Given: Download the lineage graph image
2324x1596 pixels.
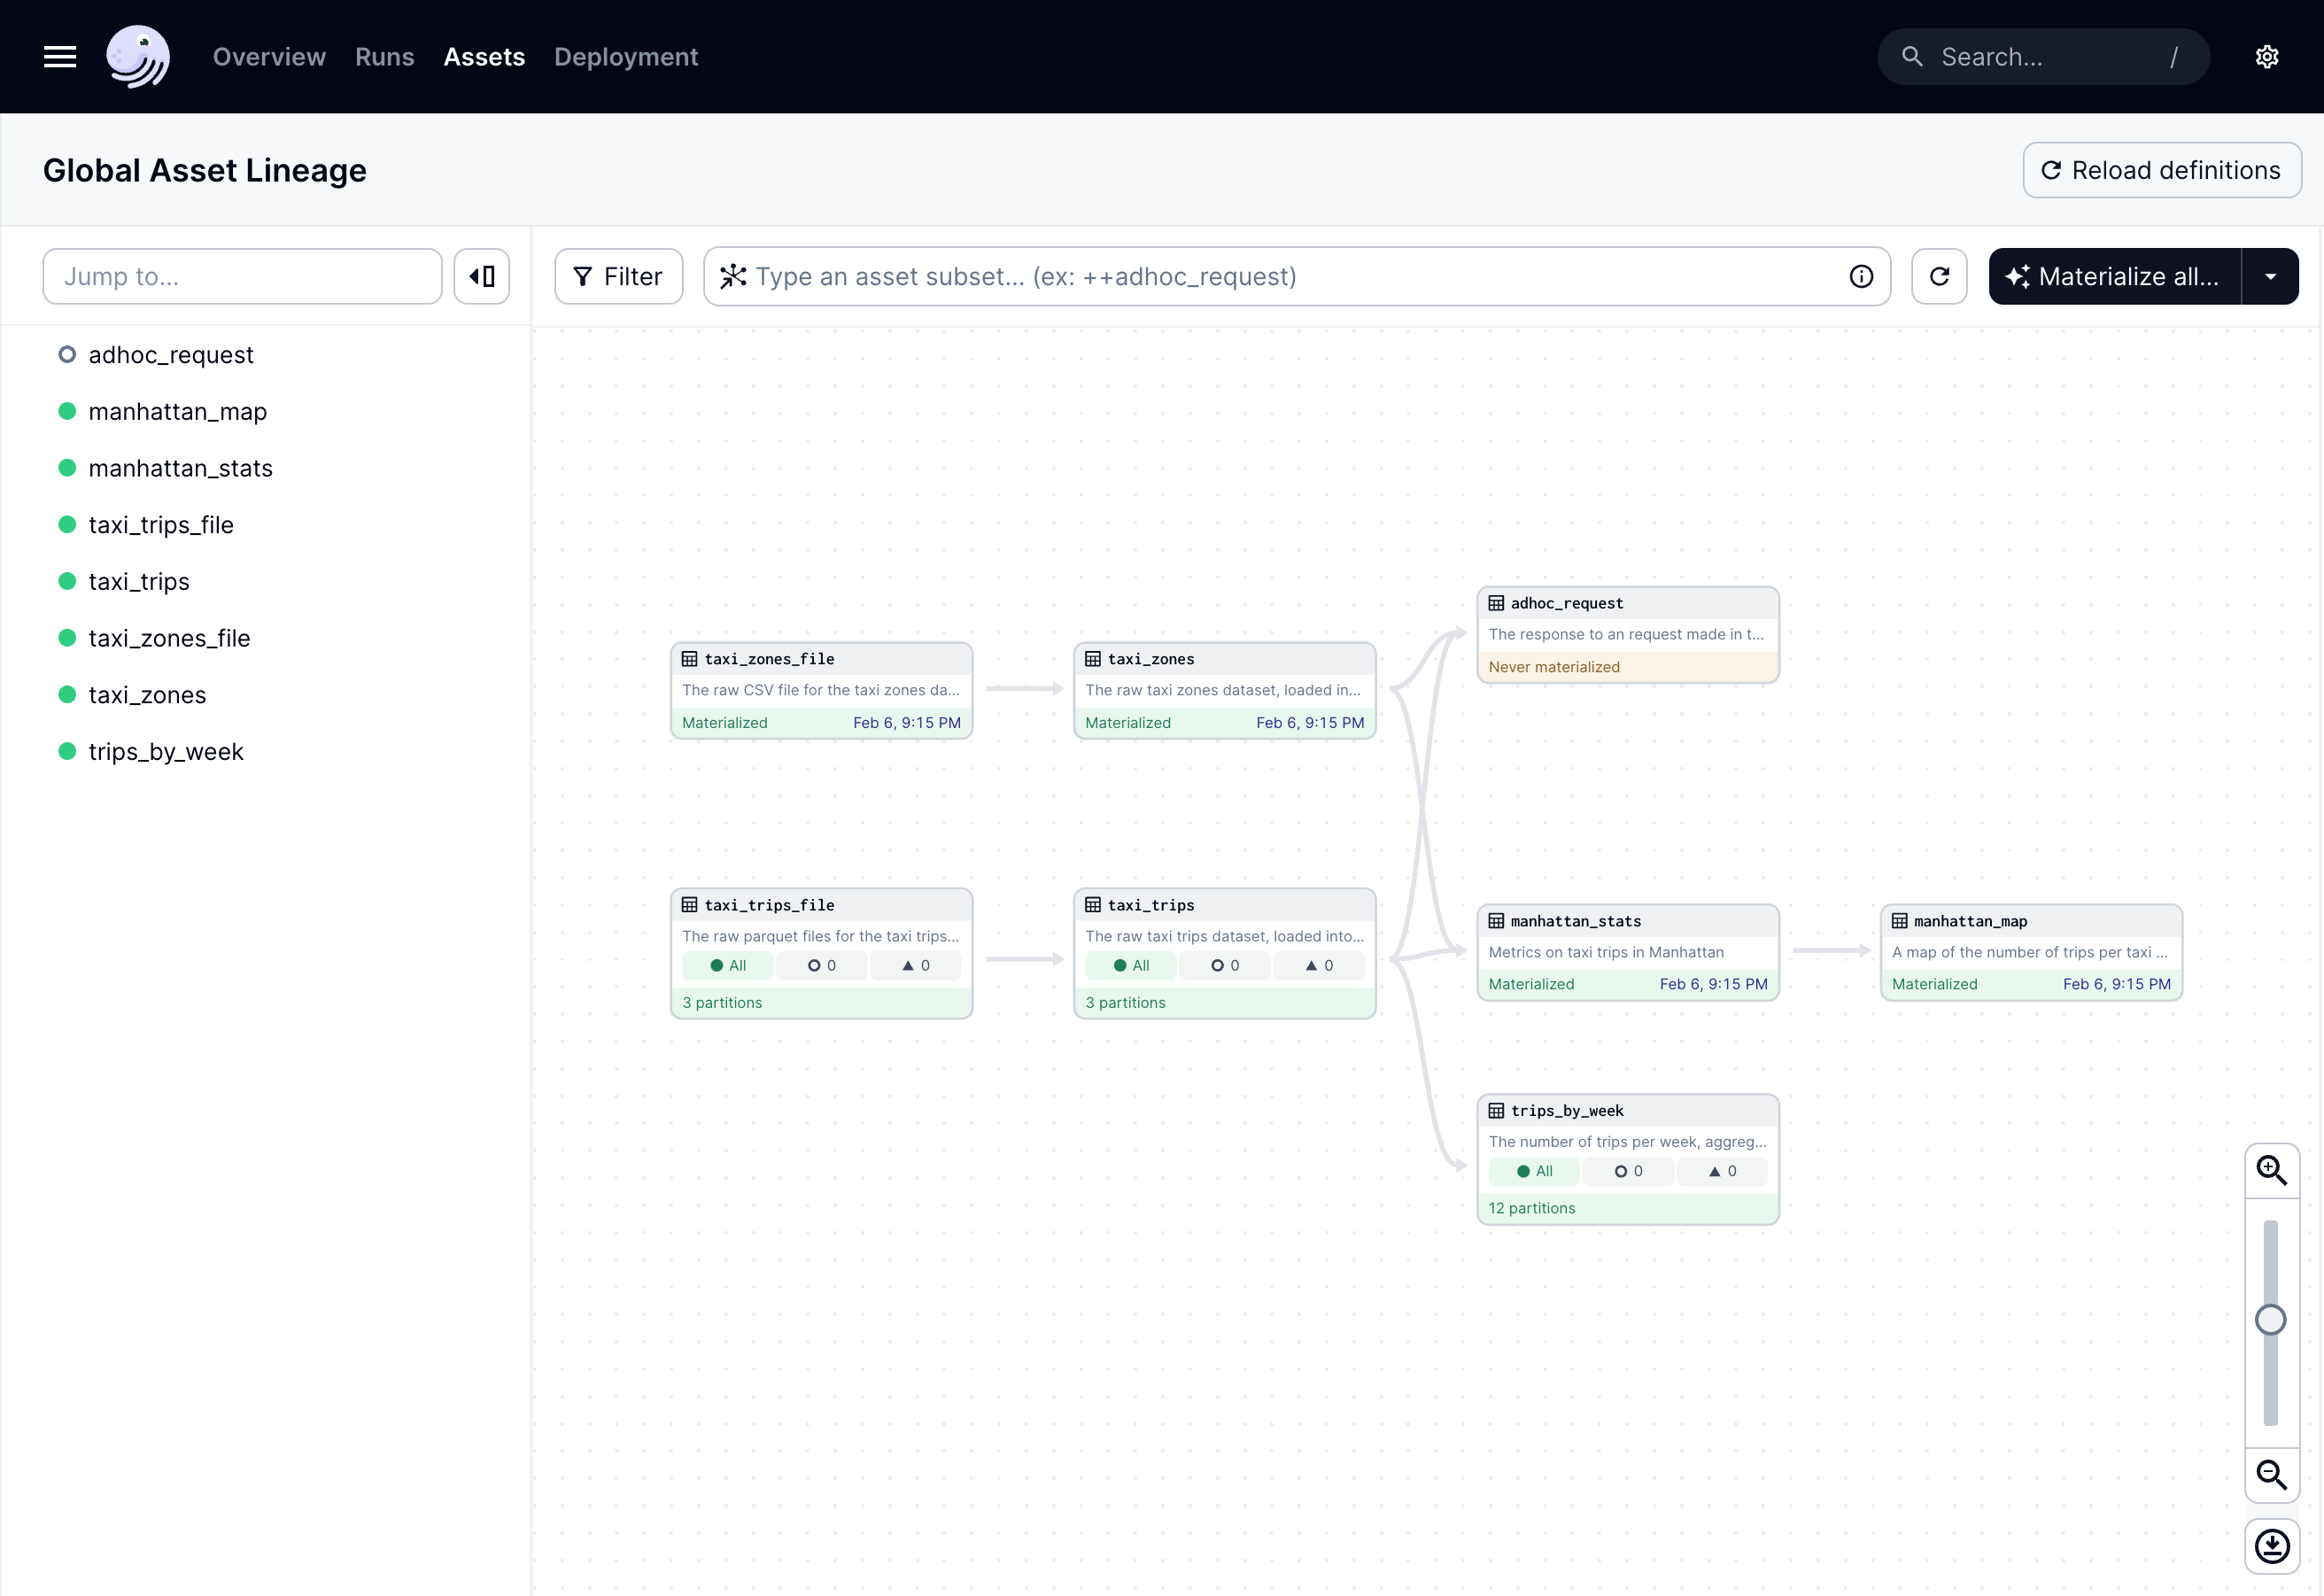Looking at the screenshot, I should [2272, 1546].
